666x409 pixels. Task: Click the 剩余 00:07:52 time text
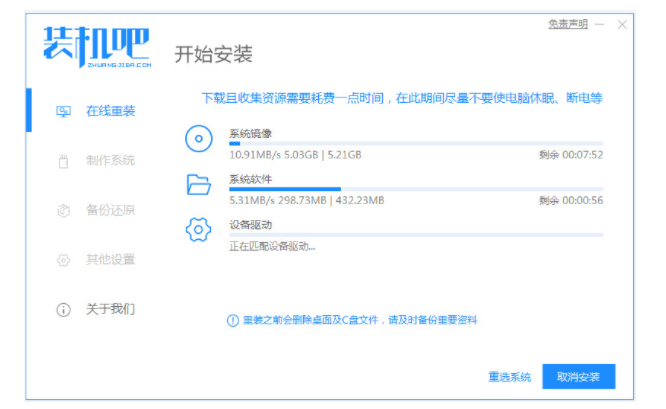(571, 155)
